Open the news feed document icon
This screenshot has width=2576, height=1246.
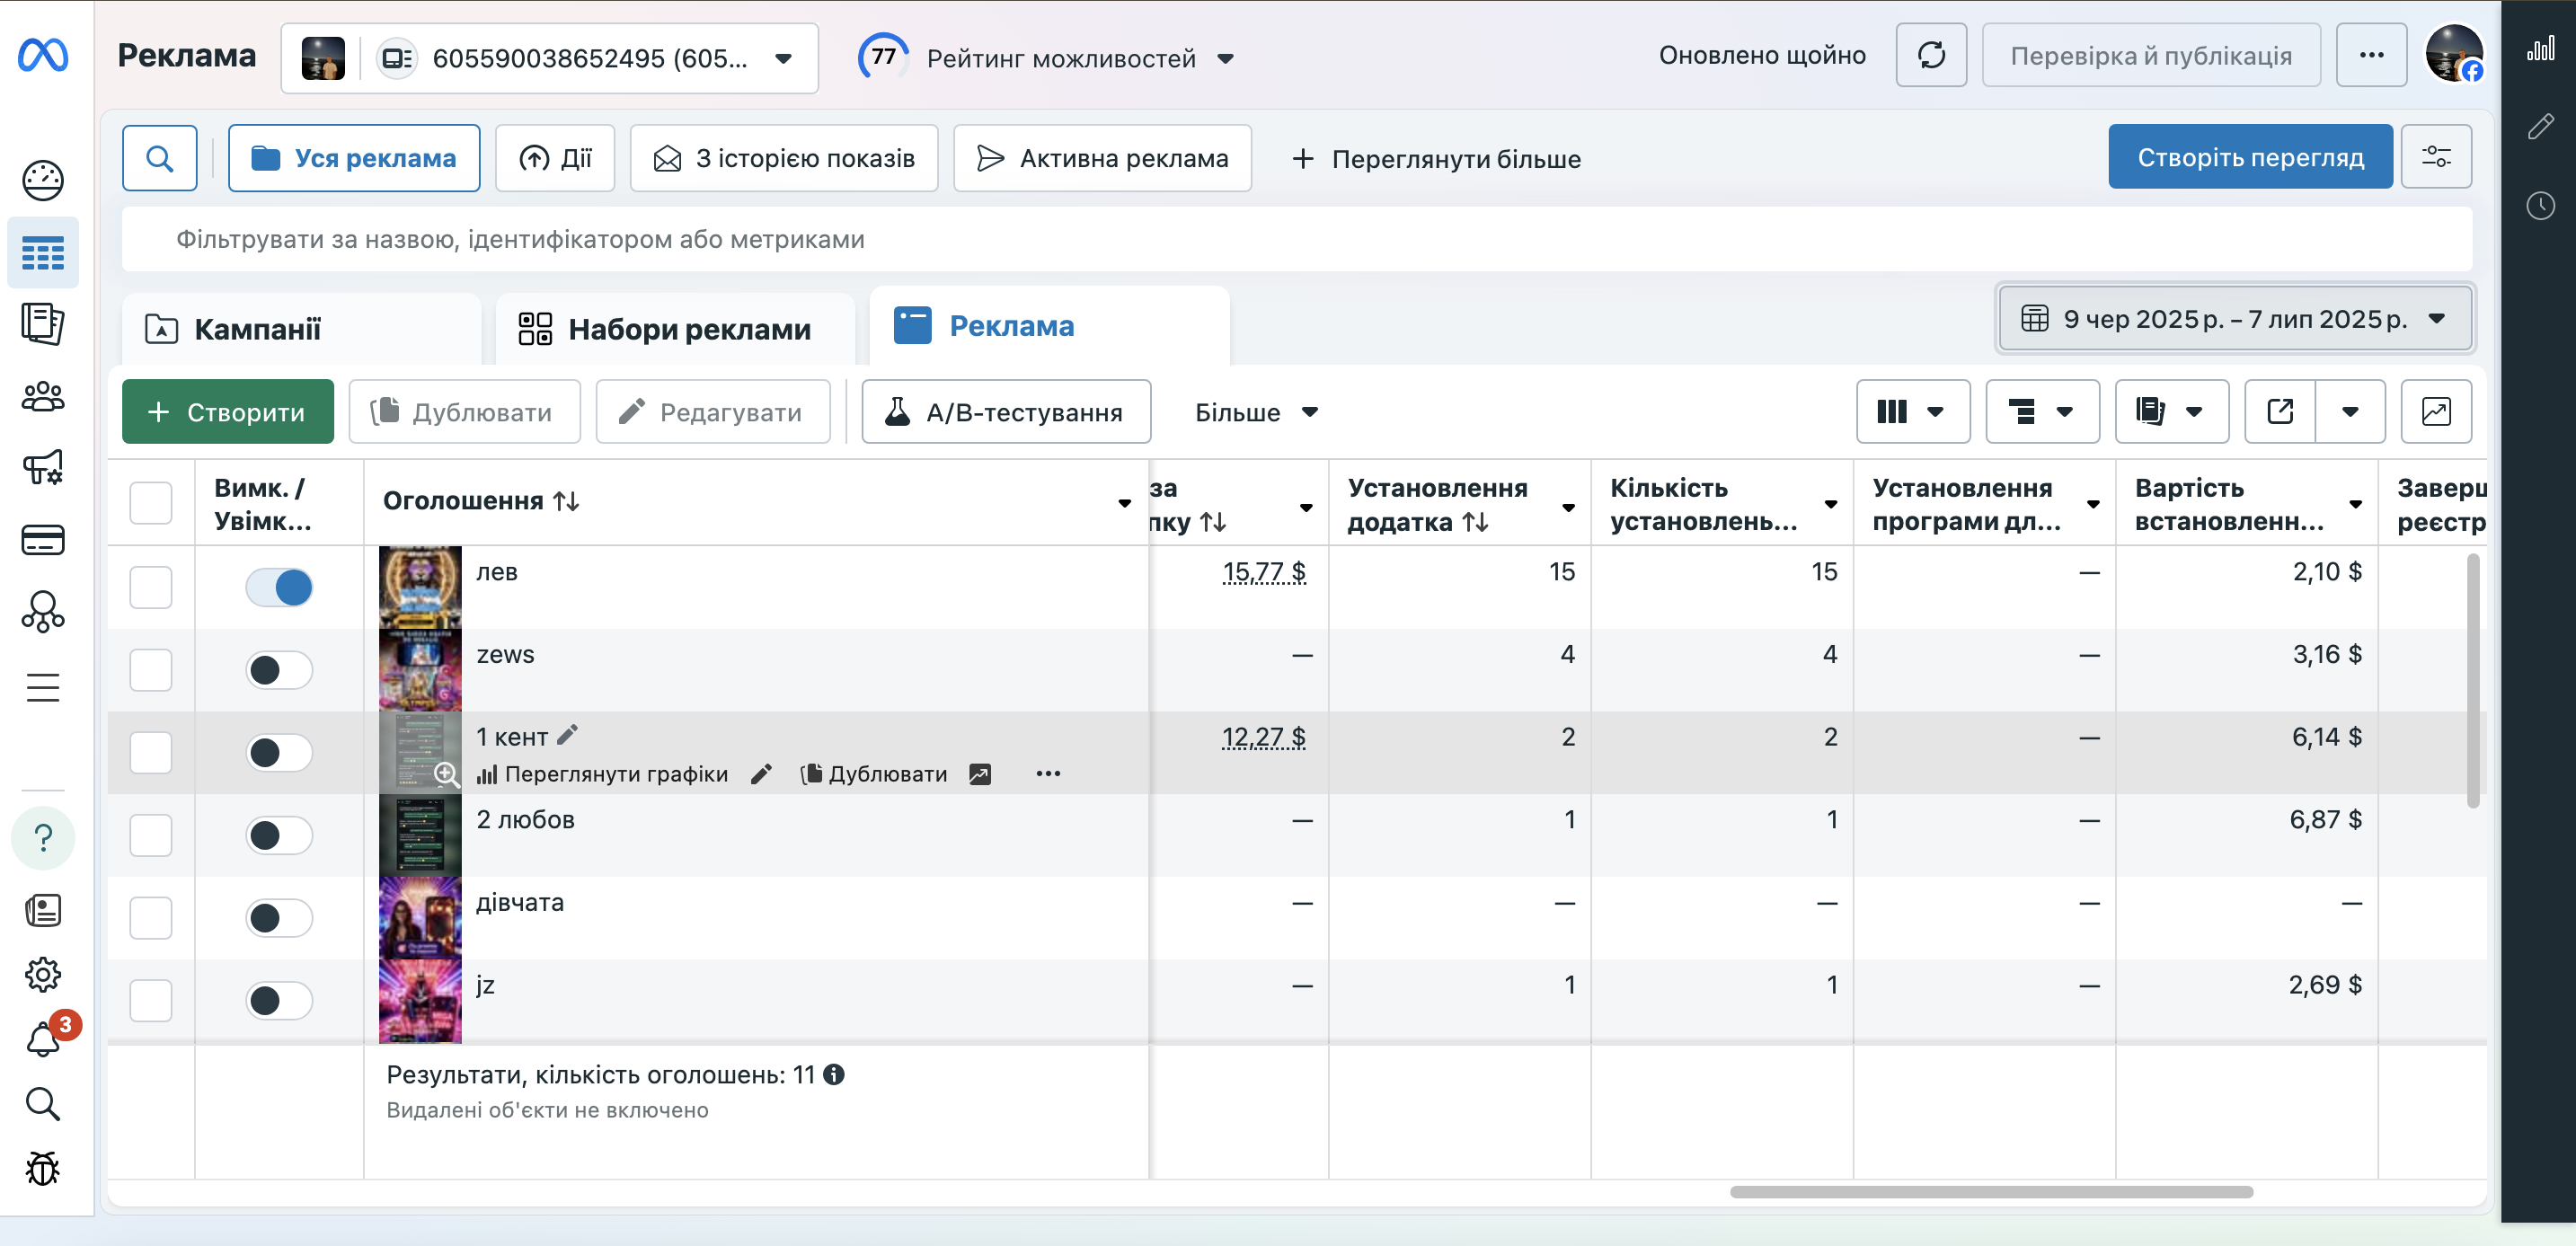(43, 910)
